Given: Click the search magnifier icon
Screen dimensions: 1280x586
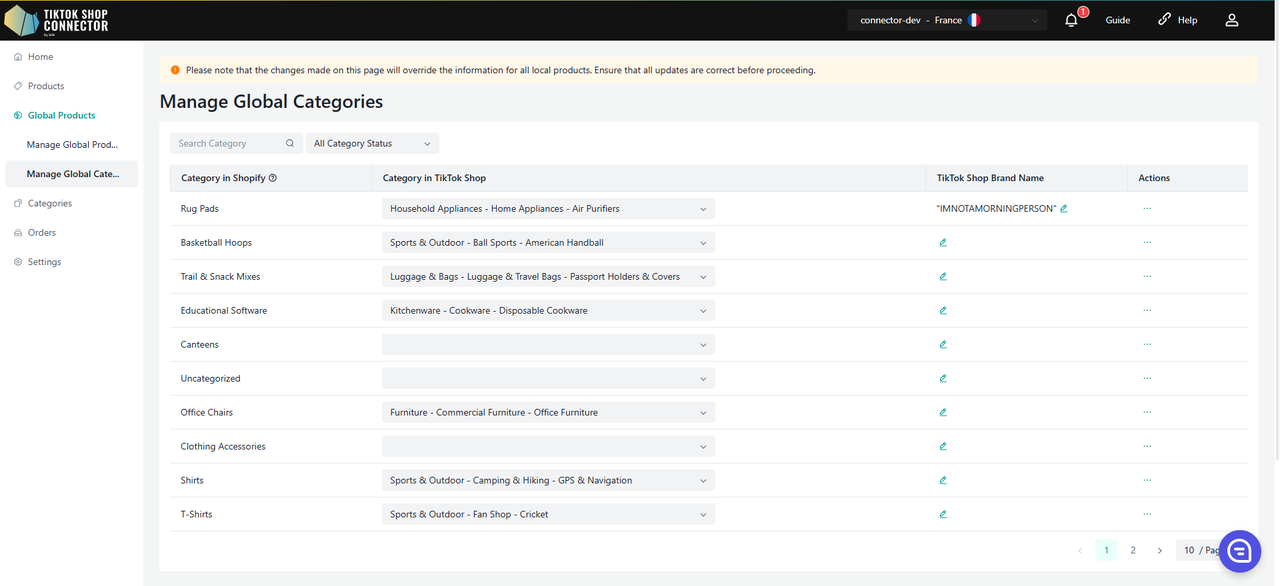Looking at the screenshot, I should 290,144.
